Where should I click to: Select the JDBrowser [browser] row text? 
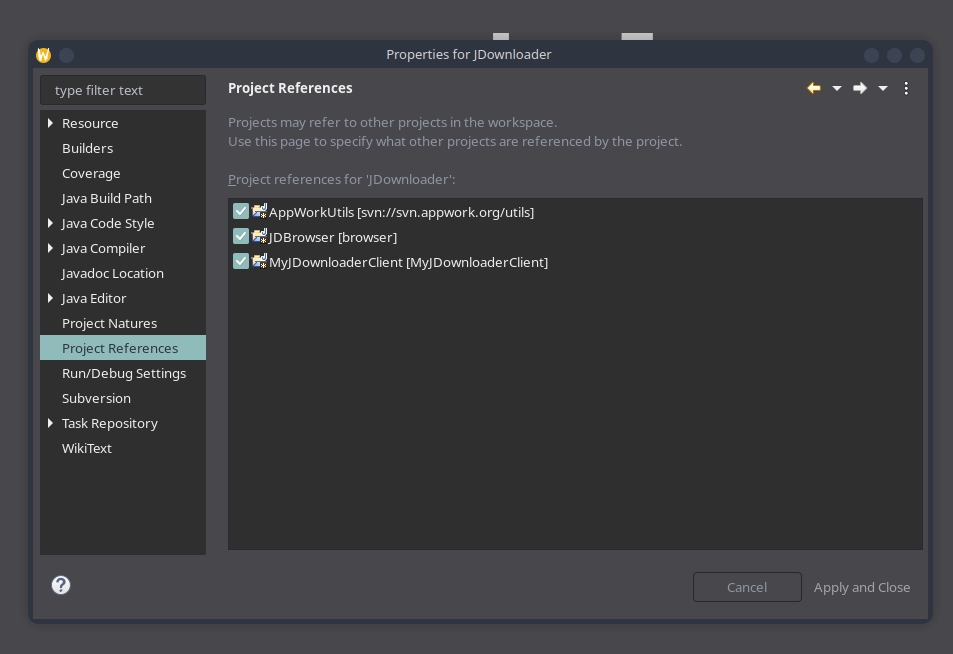333,237
